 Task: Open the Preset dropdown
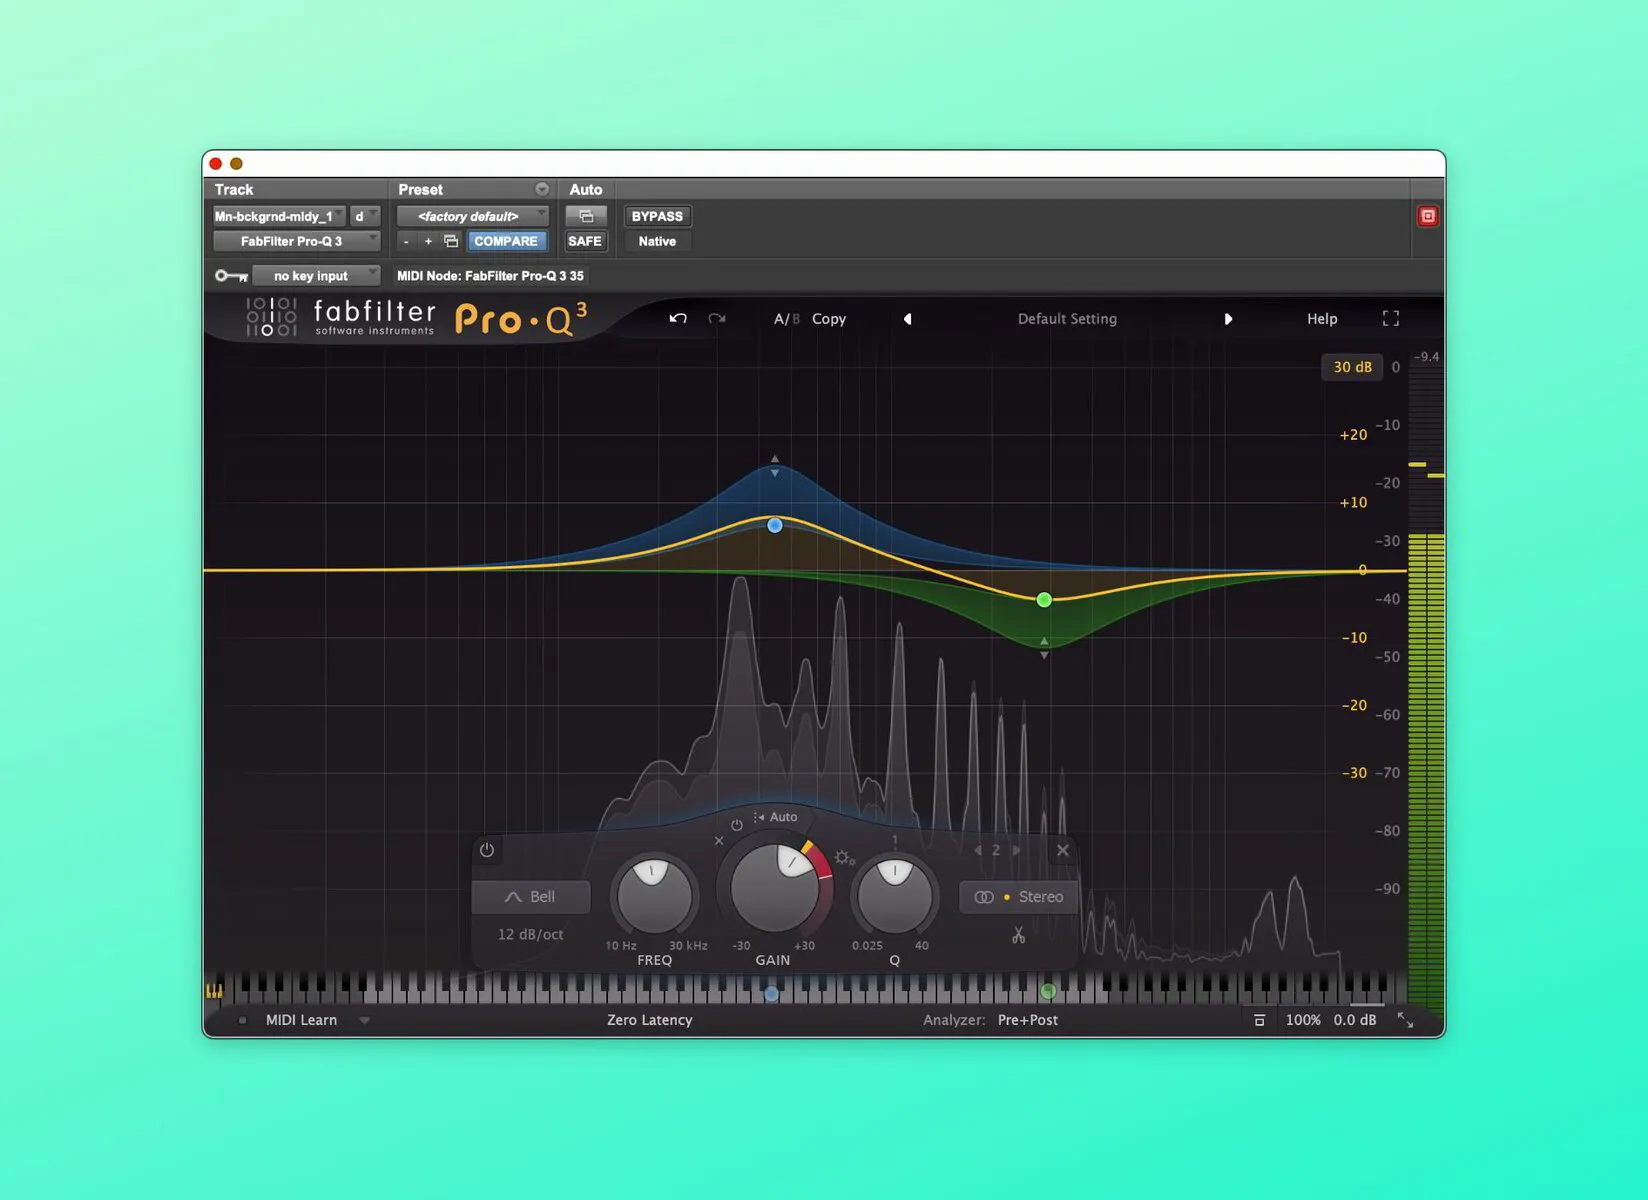pyautogui.click(x=472, y=215)
